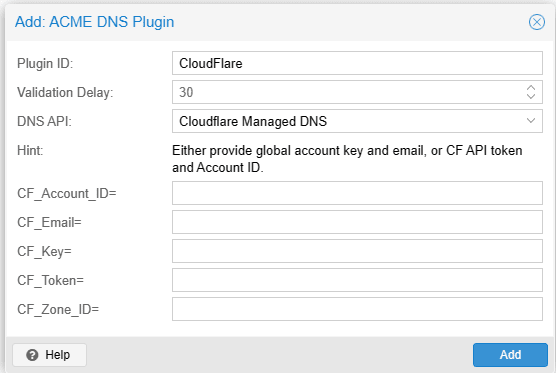Click the 'CF_Email=' label

click(49, 222)
